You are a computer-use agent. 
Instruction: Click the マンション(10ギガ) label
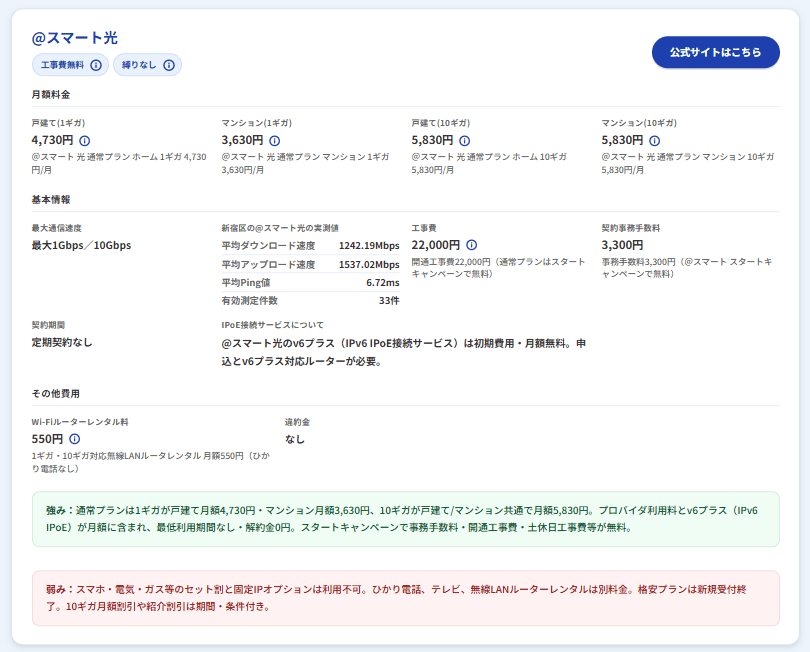click(639, 123)
